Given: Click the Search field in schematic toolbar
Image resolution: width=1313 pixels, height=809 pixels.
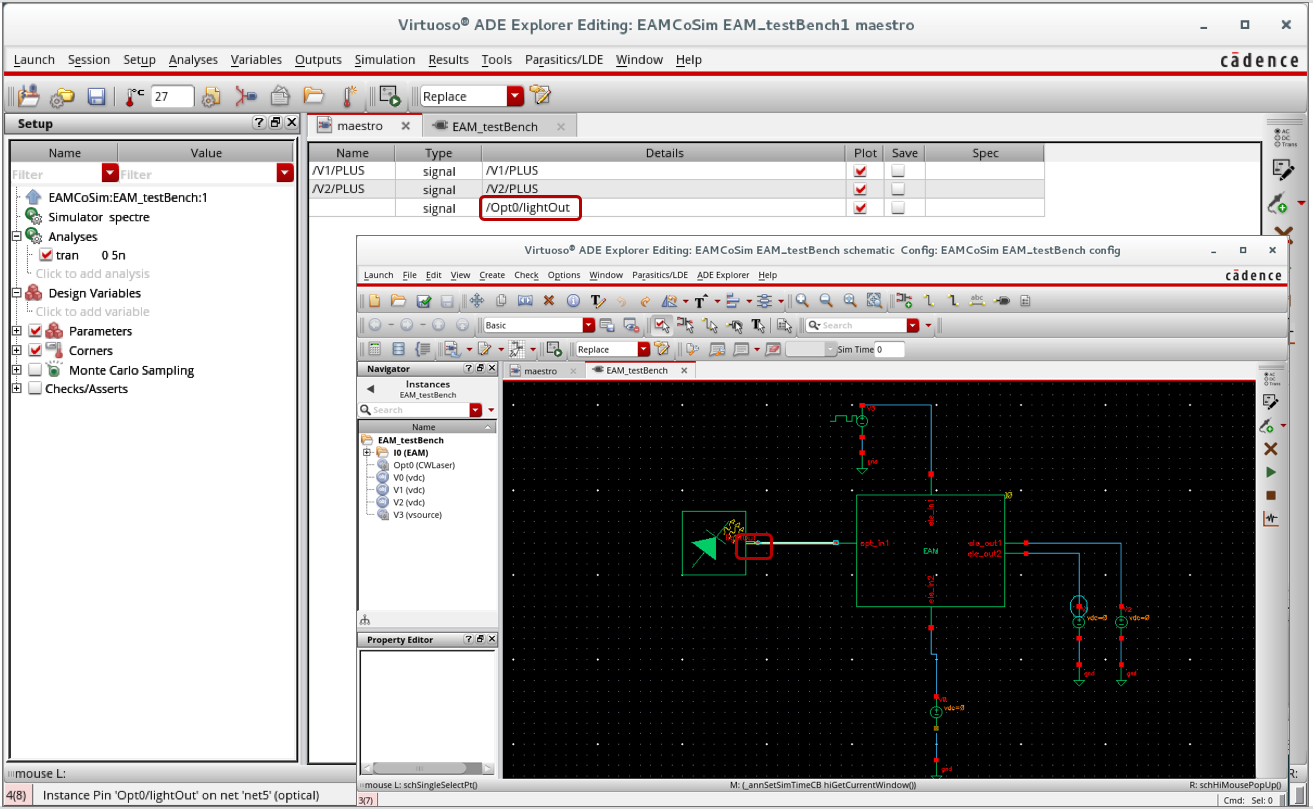Looking at the screenshot, I should pos(861,325).
